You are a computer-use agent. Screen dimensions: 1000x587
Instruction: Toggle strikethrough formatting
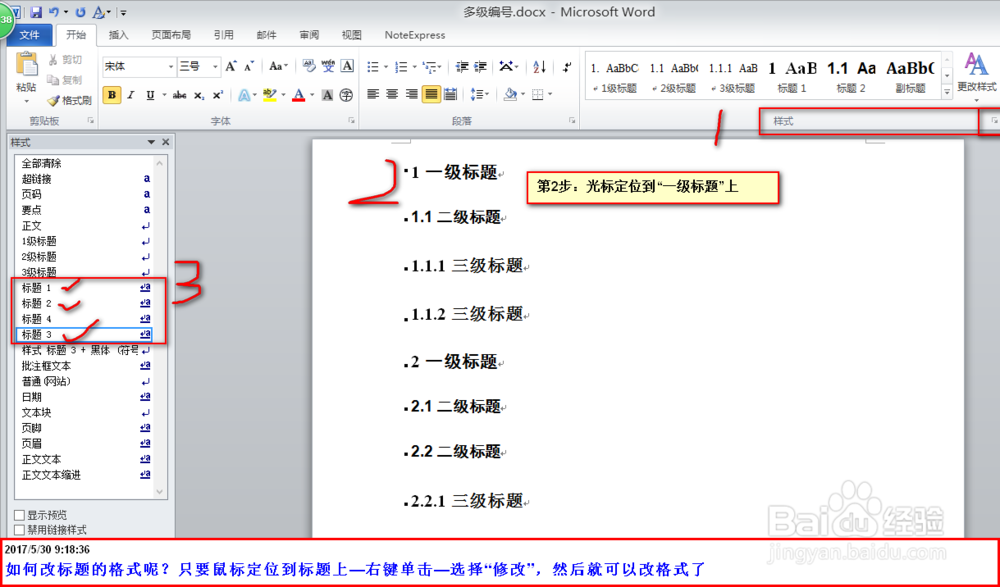pos(181,92)
